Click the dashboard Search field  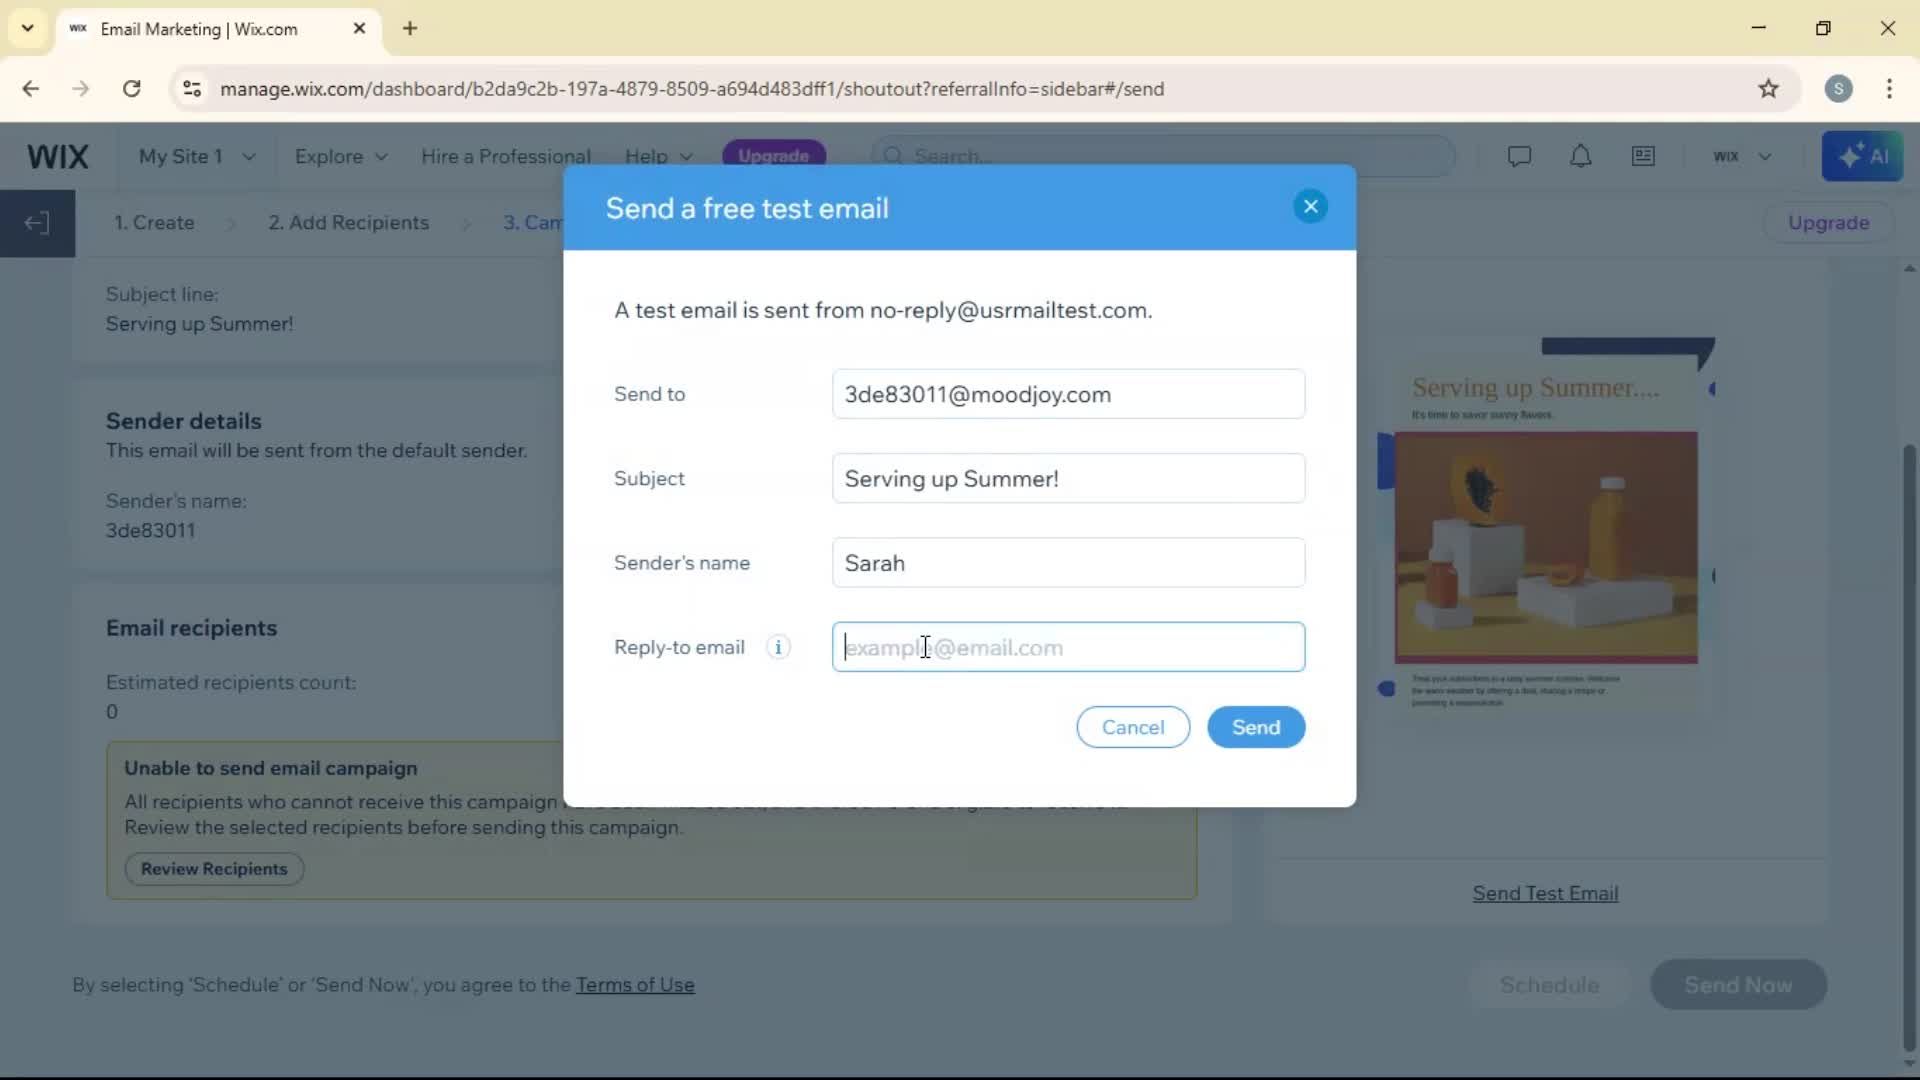pyautogui.click(x=1162, y=156)
